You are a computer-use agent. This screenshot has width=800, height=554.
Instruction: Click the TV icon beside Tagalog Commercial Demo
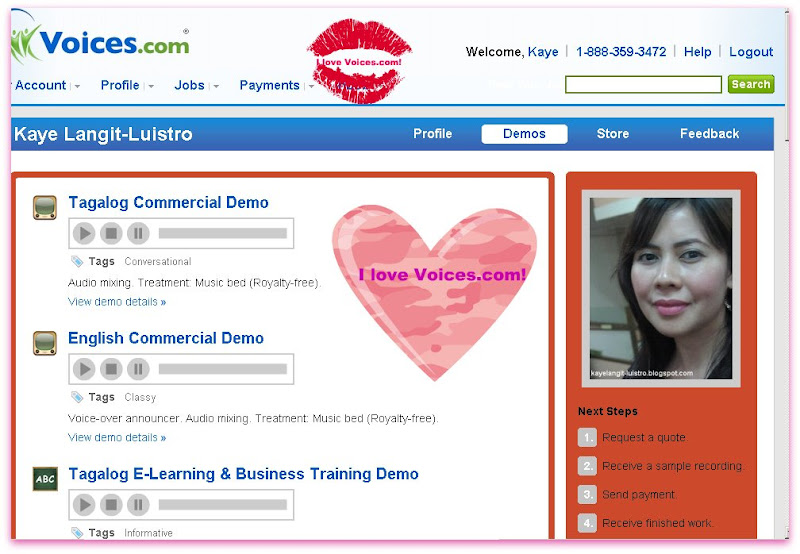45,208
